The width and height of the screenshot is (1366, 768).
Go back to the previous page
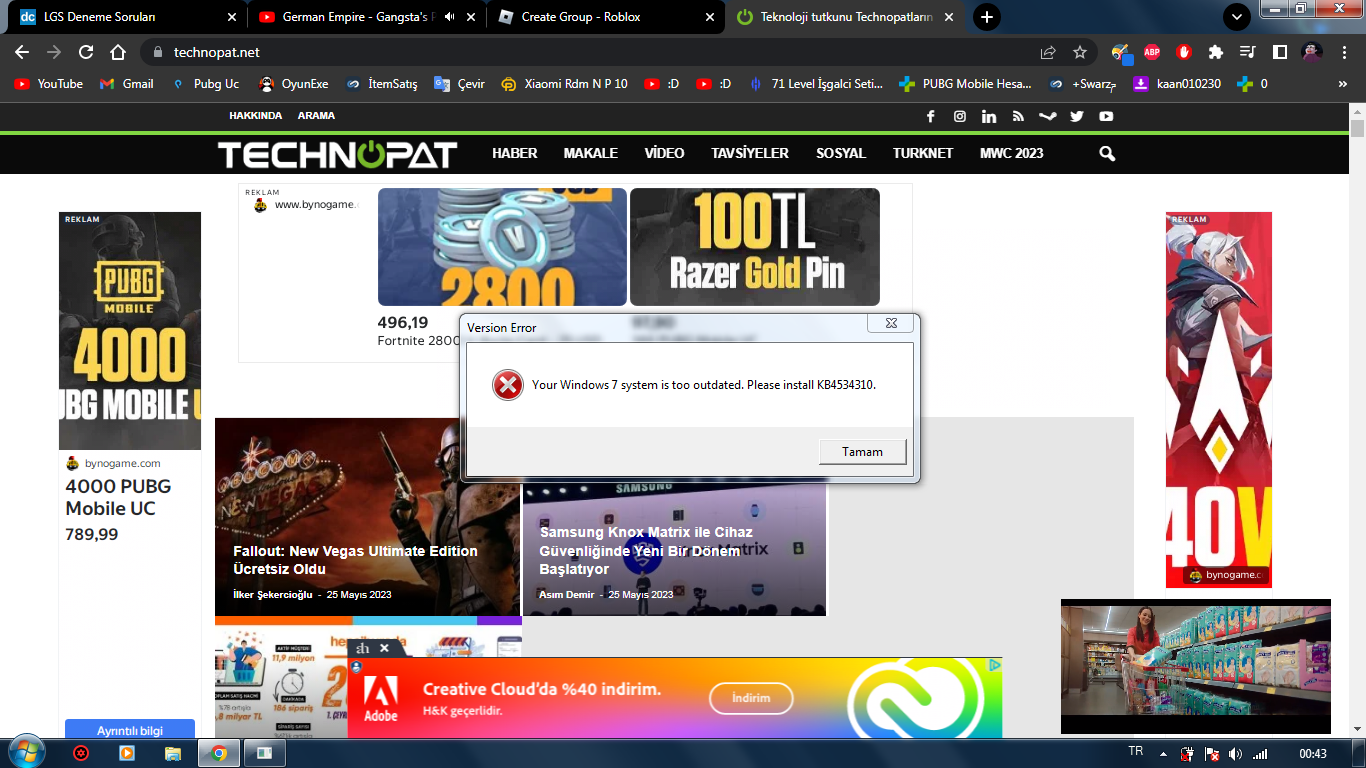pos(22,52)
